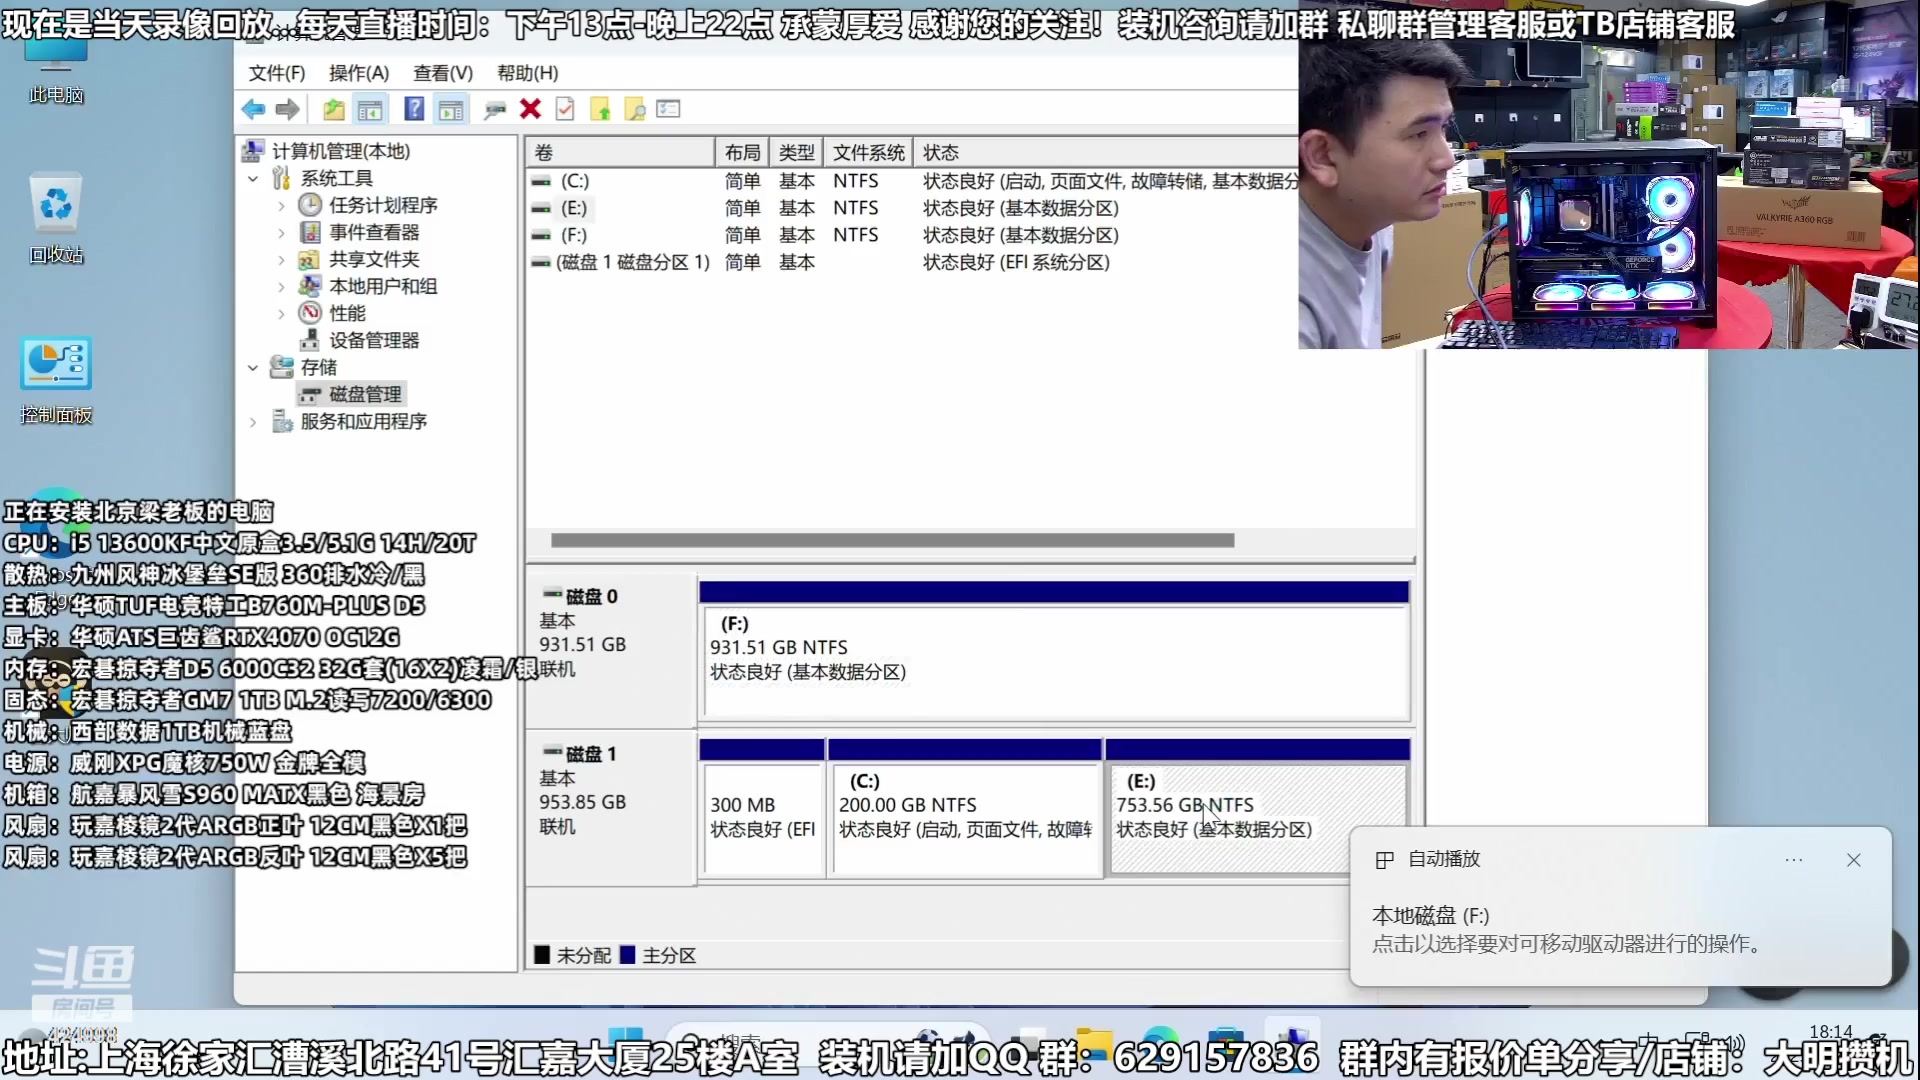Open the 查看(V) menu

click(x=443, y=73)
